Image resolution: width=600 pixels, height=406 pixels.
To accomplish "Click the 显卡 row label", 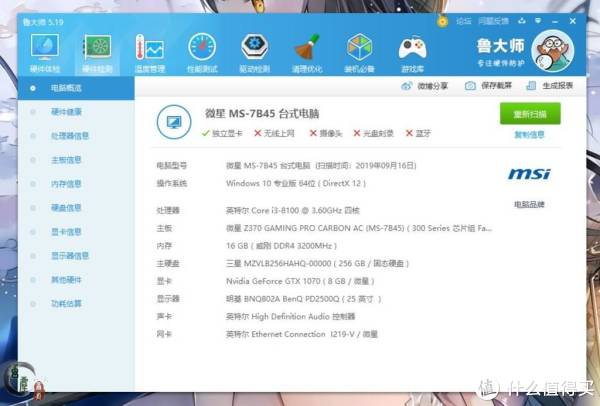I will click(x=164, y=281).
